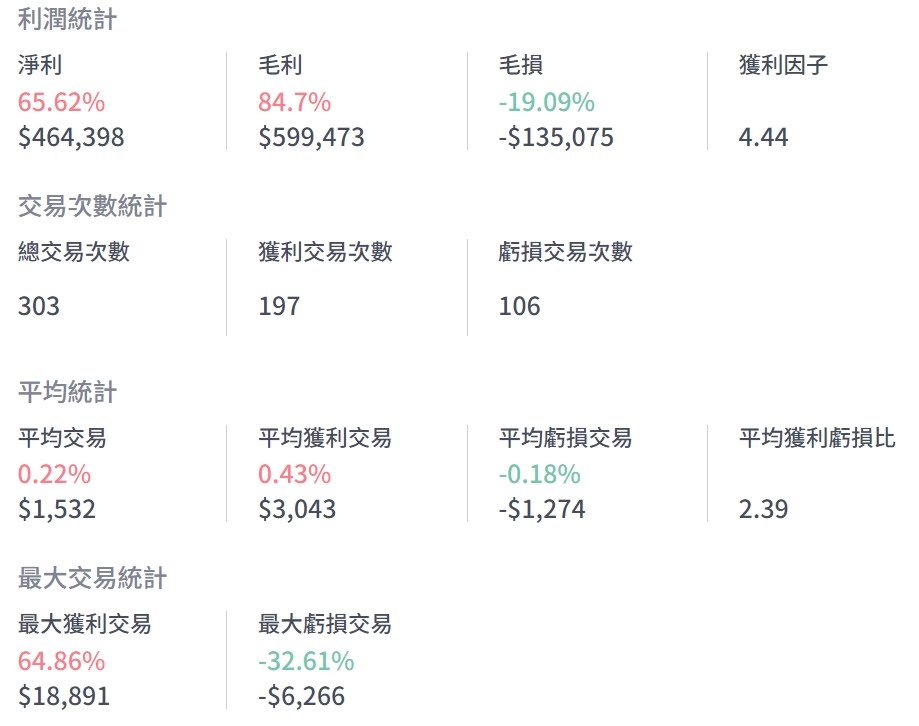
Task: Click the 虧損交易次數 value 106
Action: pos(519,306)
